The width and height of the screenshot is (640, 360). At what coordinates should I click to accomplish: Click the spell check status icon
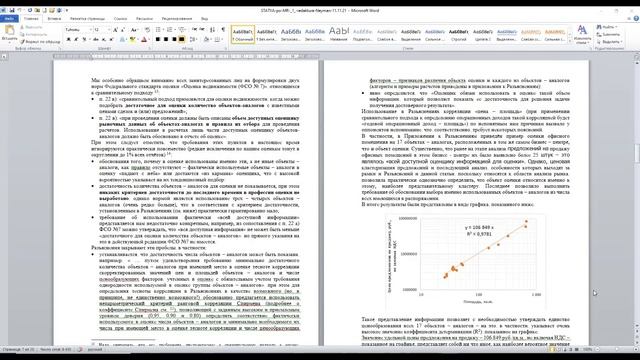pos(80,349)
